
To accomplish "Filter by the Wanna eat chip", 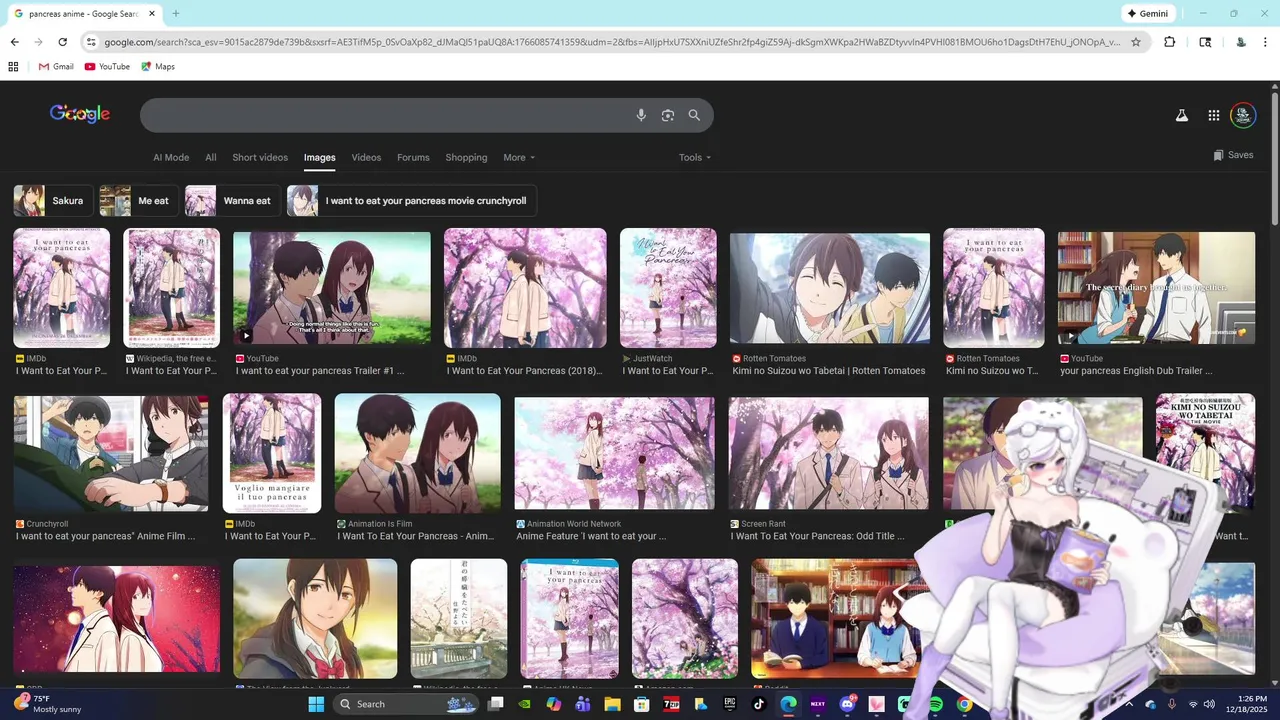I will tap(233, 201).
